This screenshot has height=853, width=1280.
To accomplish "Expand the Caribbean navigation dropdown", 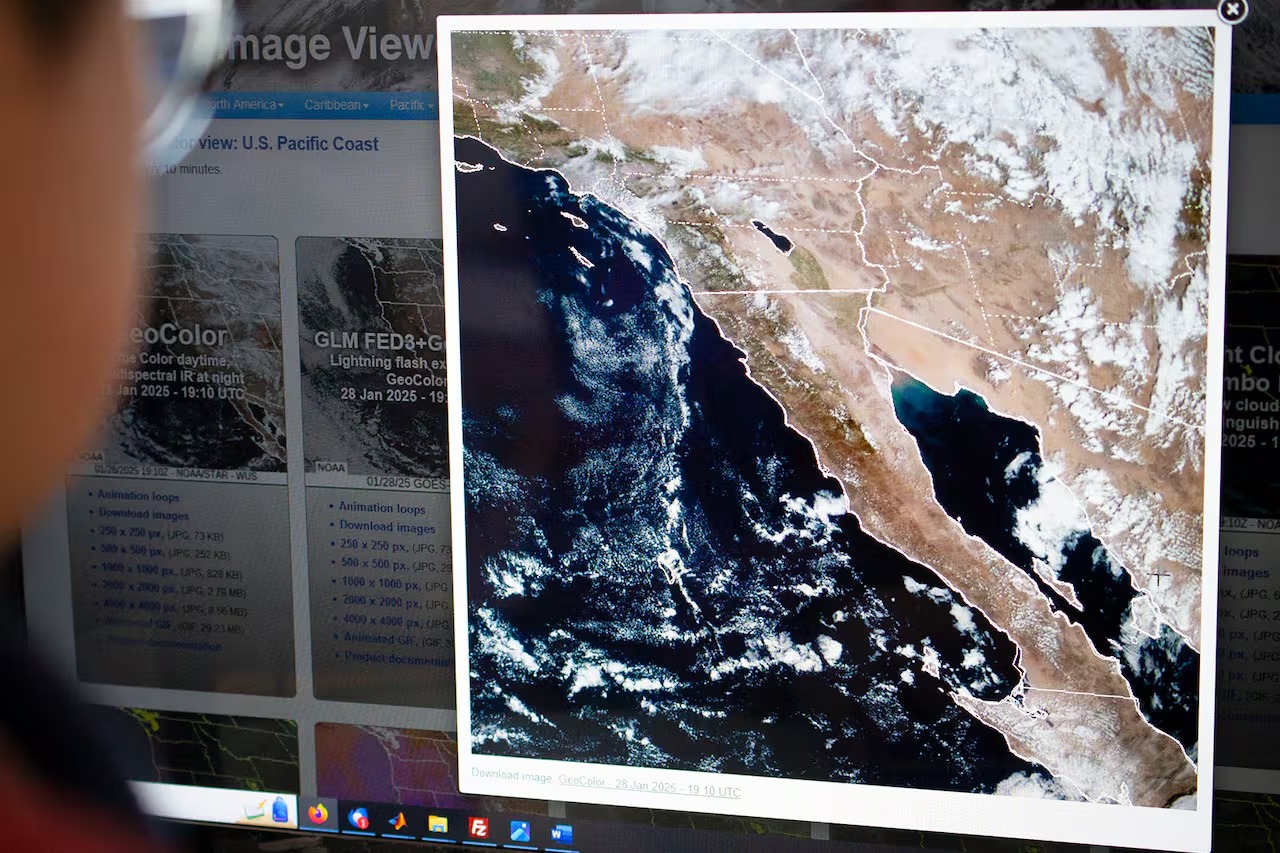I will (336, 105).
